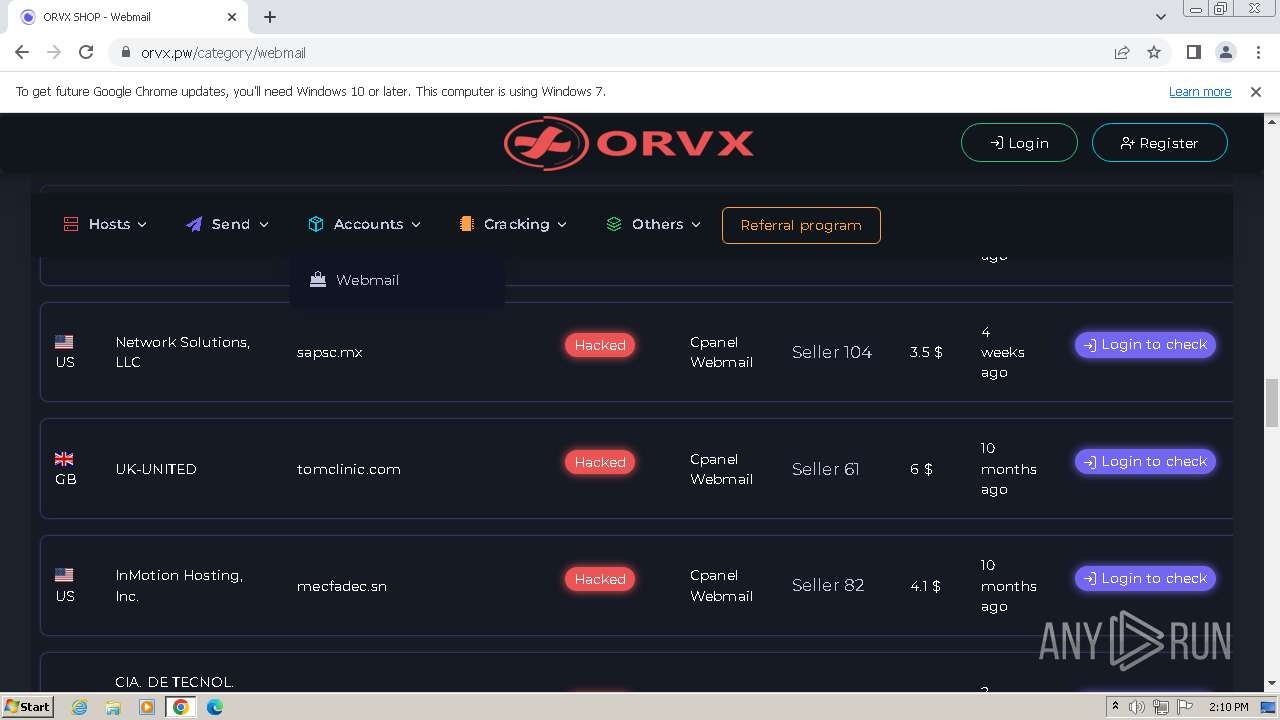Click the Send paper plane icon
The image size is (1280, 720).
(x=194, y=224)
